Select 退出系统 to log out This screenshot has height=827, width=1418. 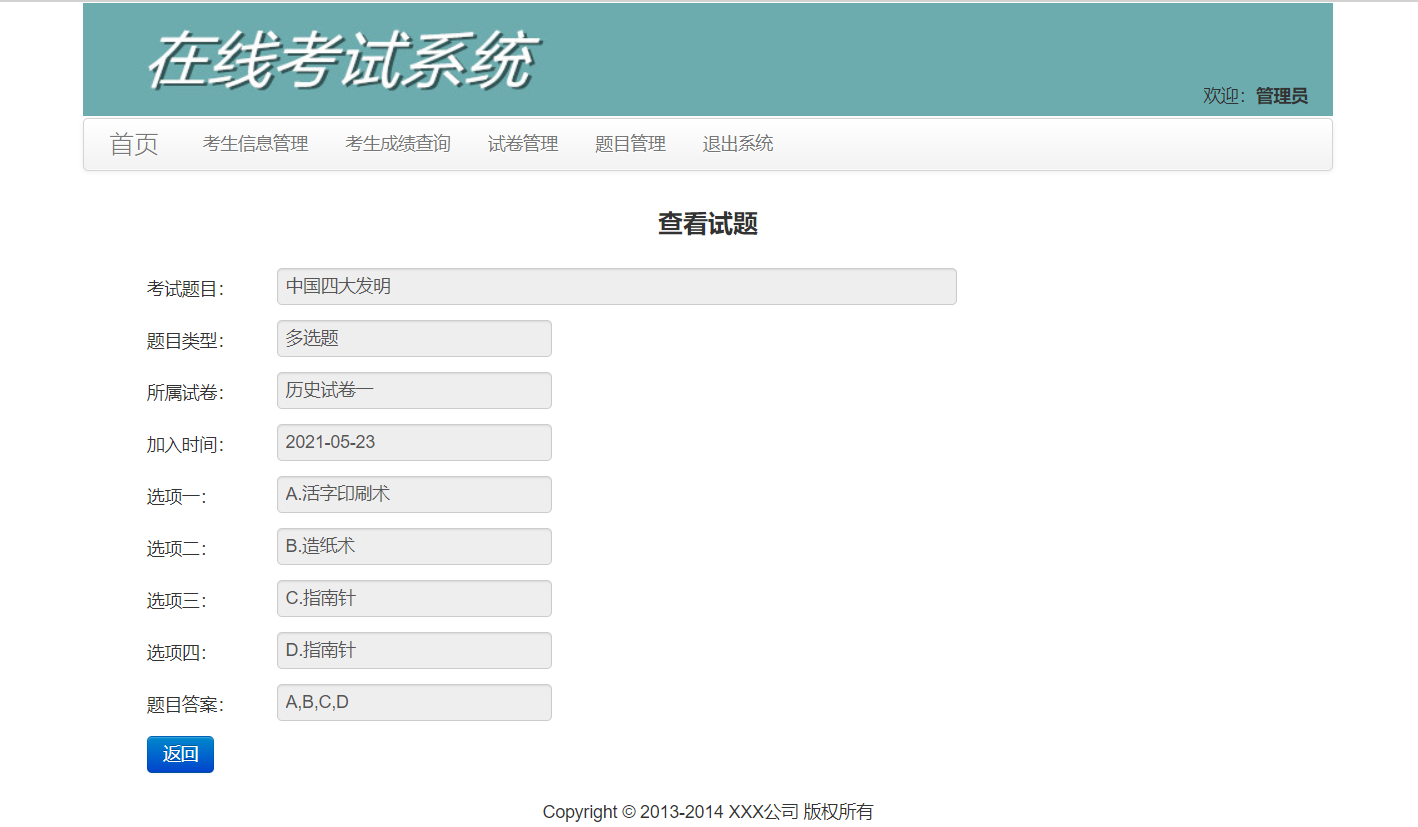(x=738, y=144)
